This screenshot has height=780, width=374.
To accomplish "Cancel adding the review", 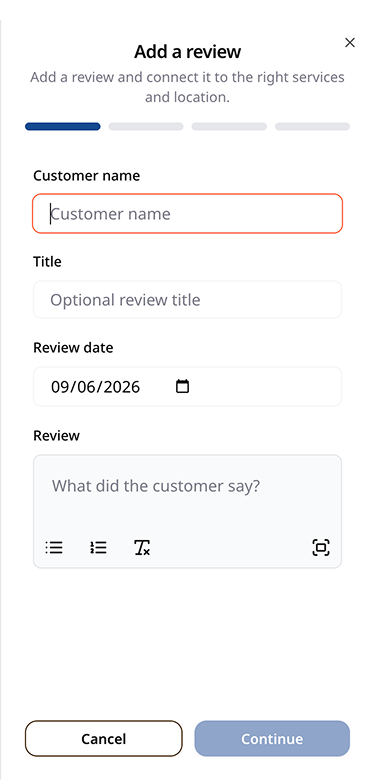I will click(x=103, y=739).
